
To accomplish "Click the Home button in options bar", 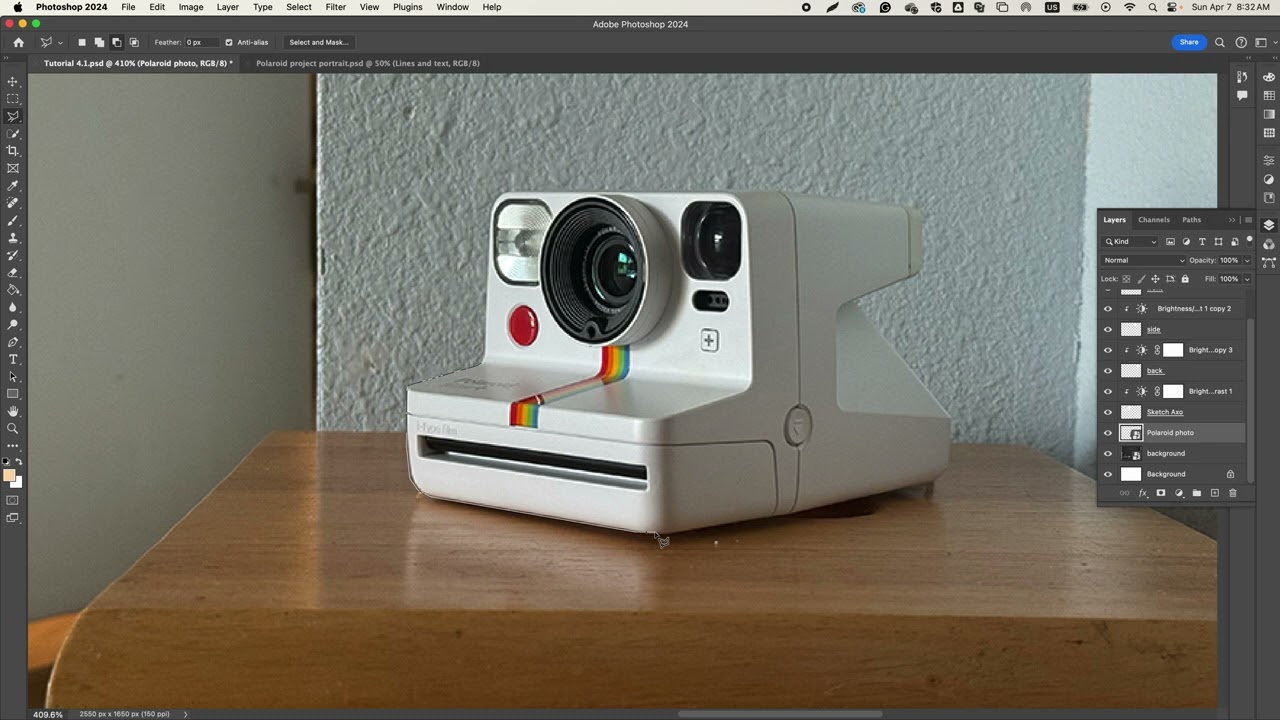I will pos(18,42).
